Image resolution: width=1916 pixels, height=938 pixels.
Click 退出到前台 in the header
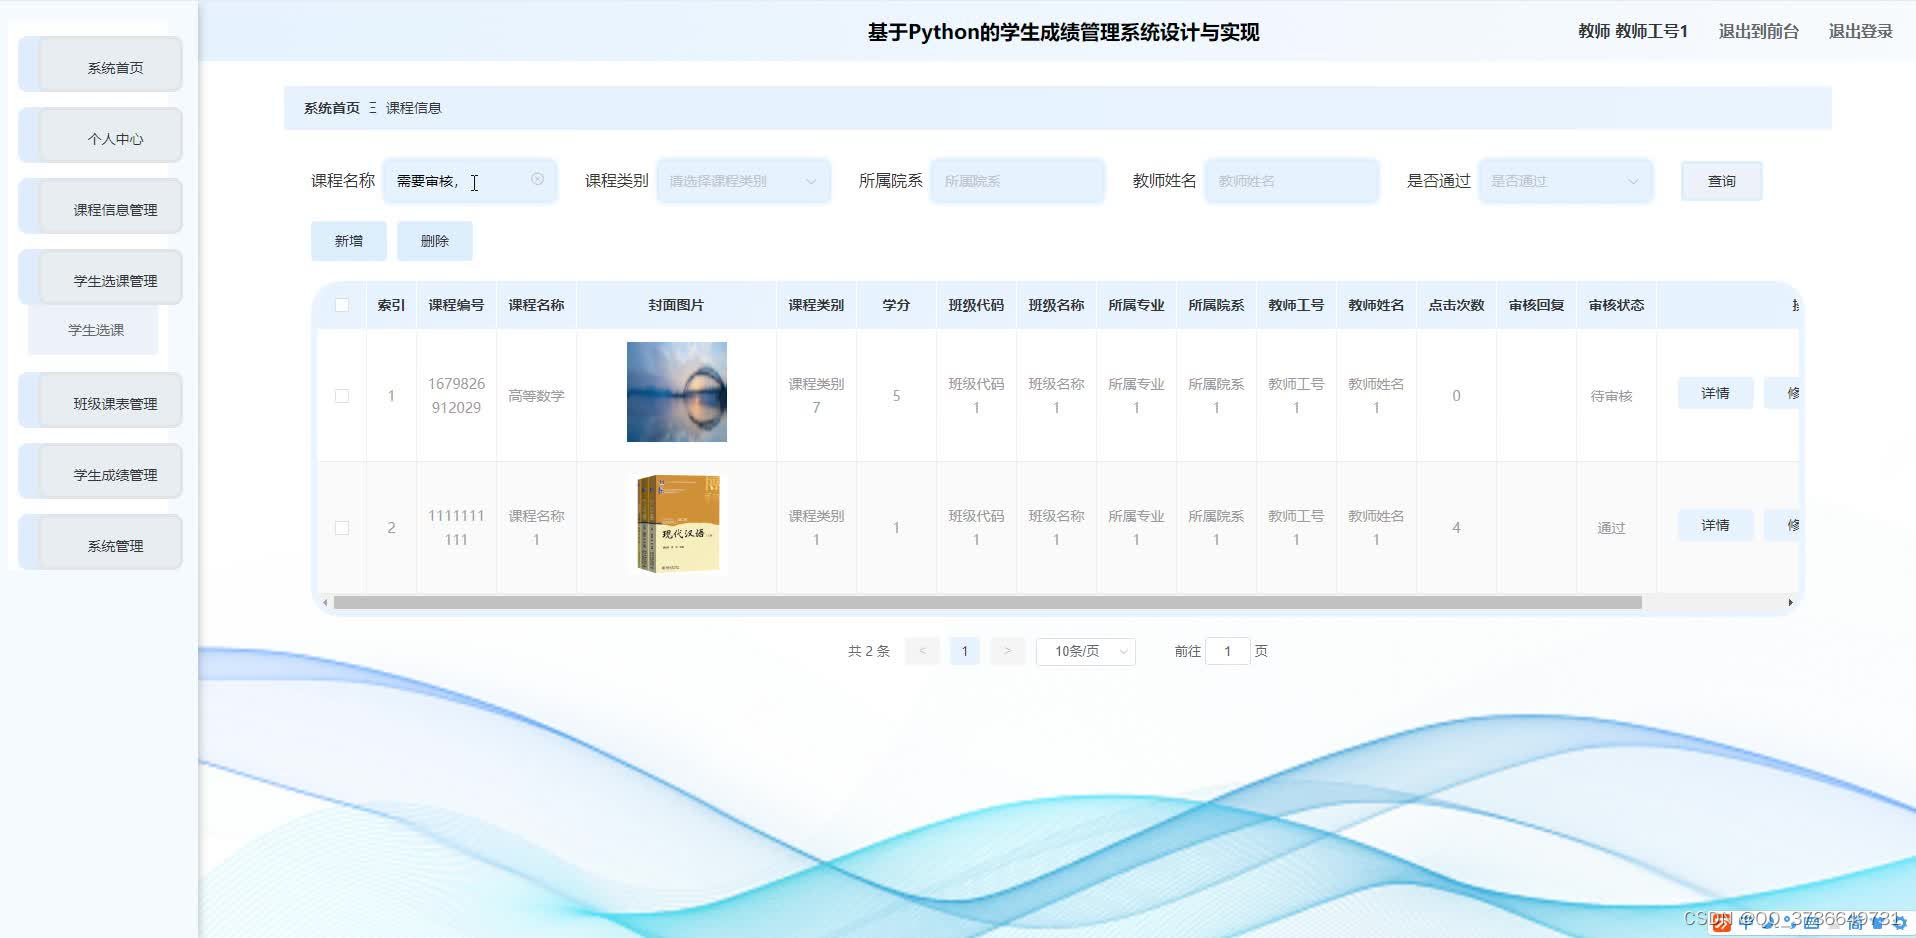(x=1758, y=31)
